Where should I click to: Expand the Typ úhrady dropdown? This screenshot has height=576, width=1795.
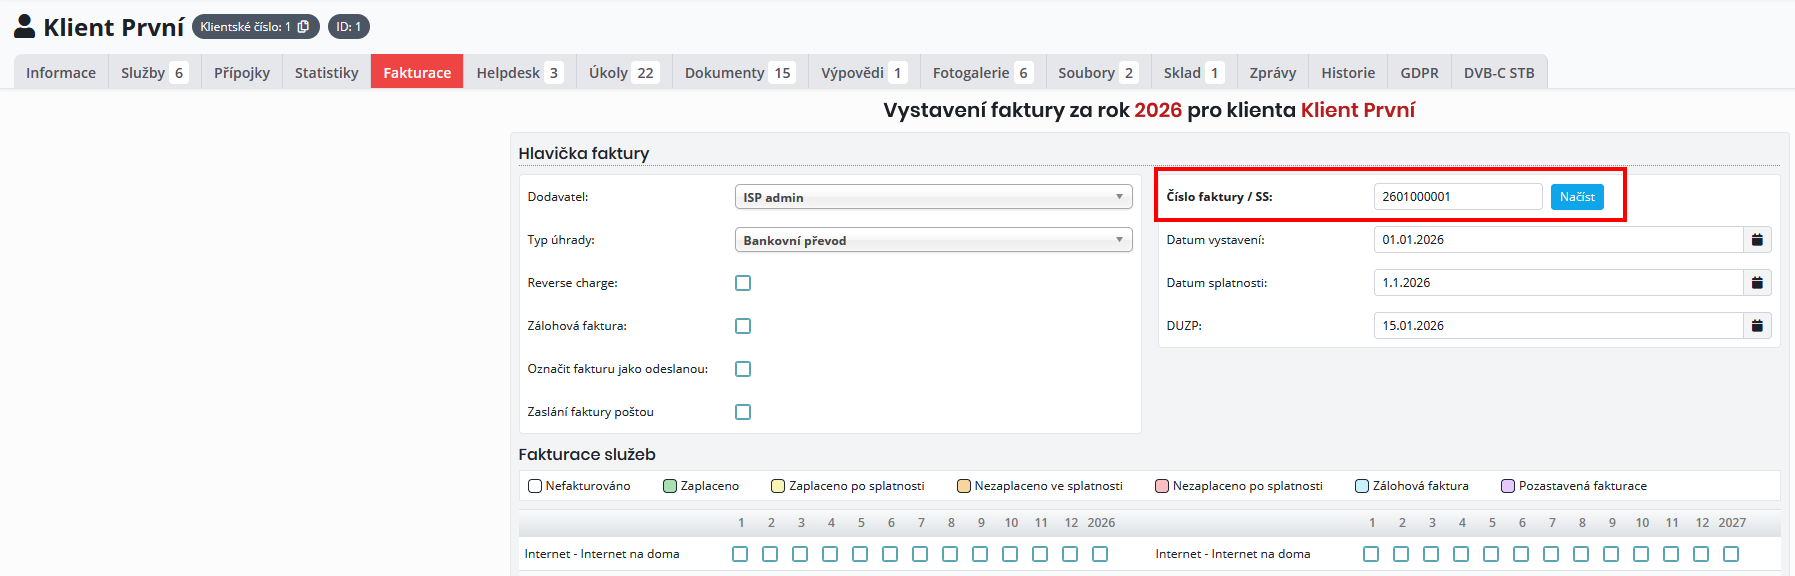tap(932, 240)
